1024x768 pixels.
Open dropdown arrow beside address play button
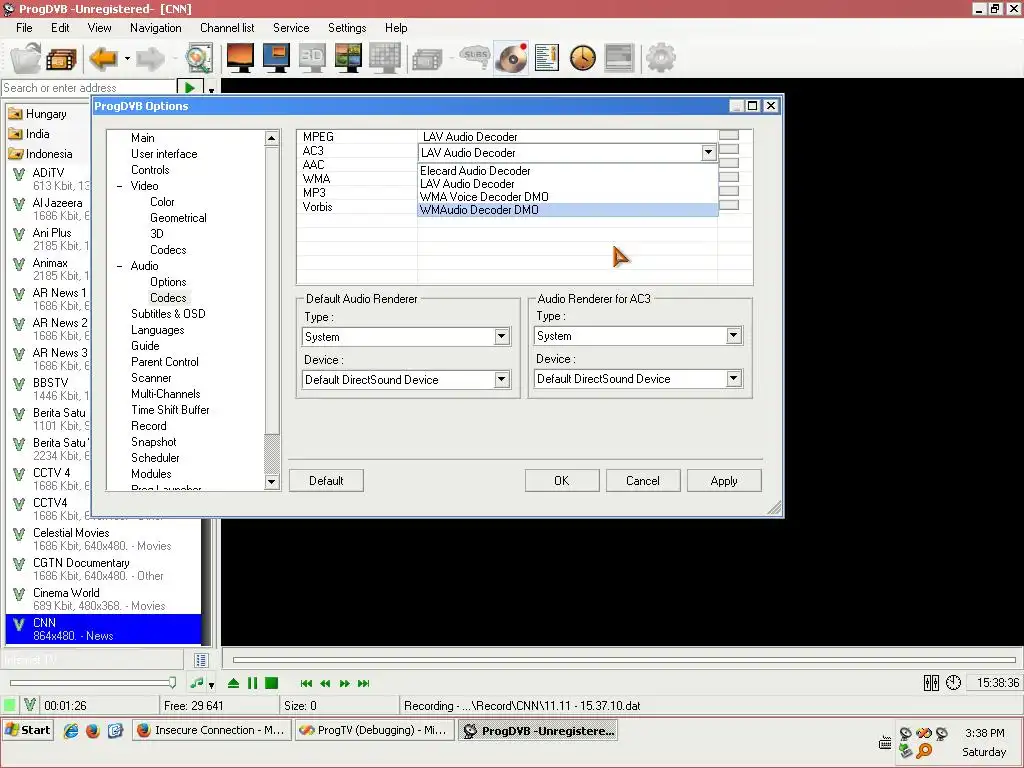pyautogui.click(x=212, y=89)
